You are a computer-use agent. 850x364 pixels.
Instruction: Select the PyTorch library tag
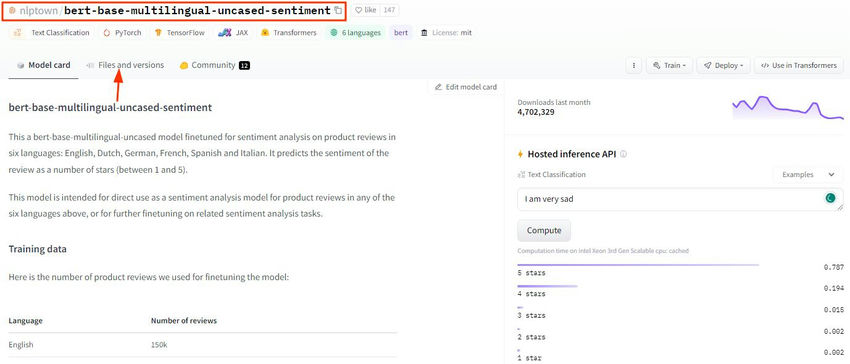point(123,33)
